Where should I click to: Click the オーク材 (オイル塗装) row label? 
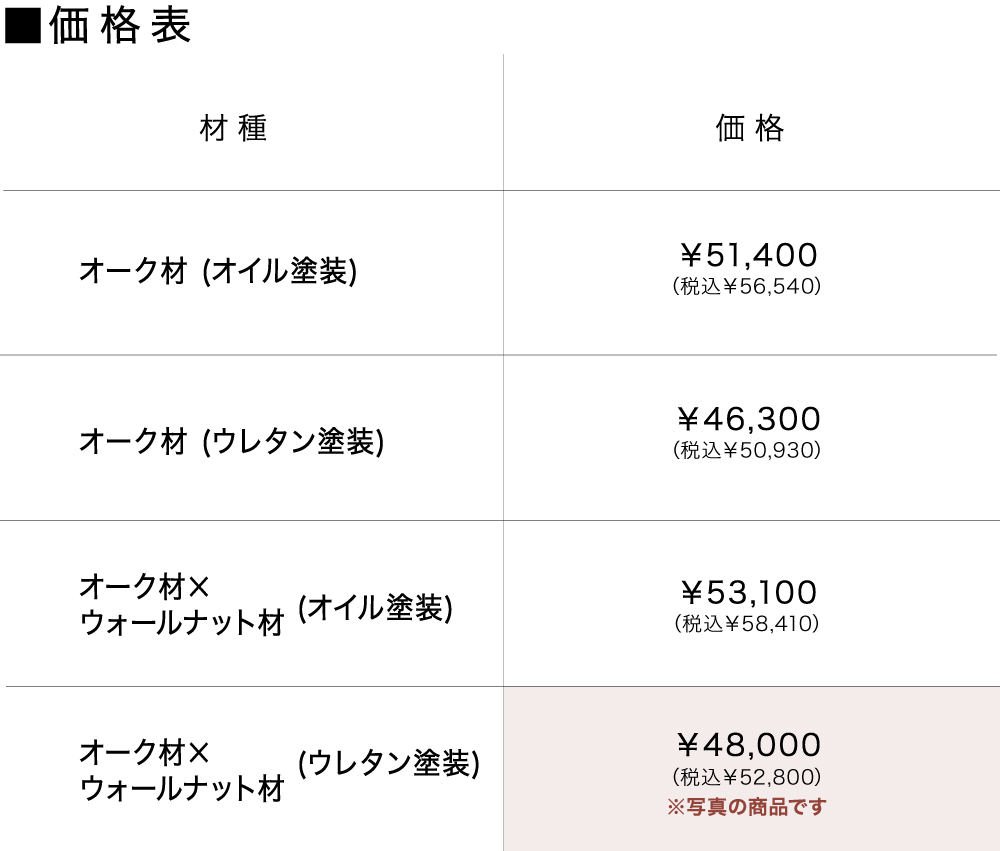pyautogui.click(x=218, y=271)
